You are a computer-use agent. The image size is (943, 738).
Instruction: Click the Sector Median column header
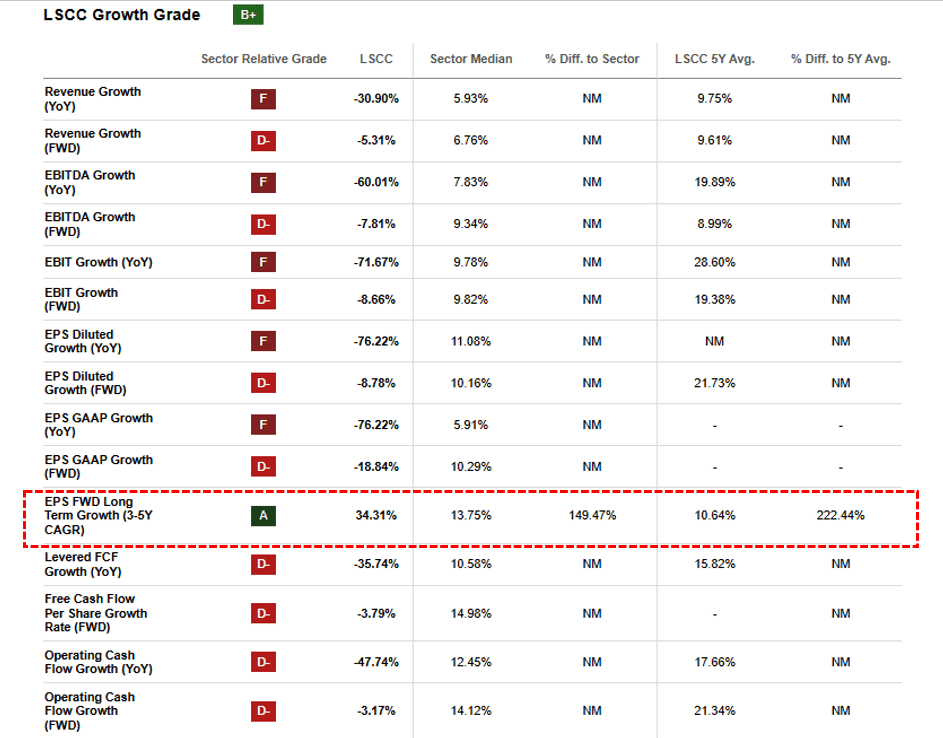click(x=471, y=59)
